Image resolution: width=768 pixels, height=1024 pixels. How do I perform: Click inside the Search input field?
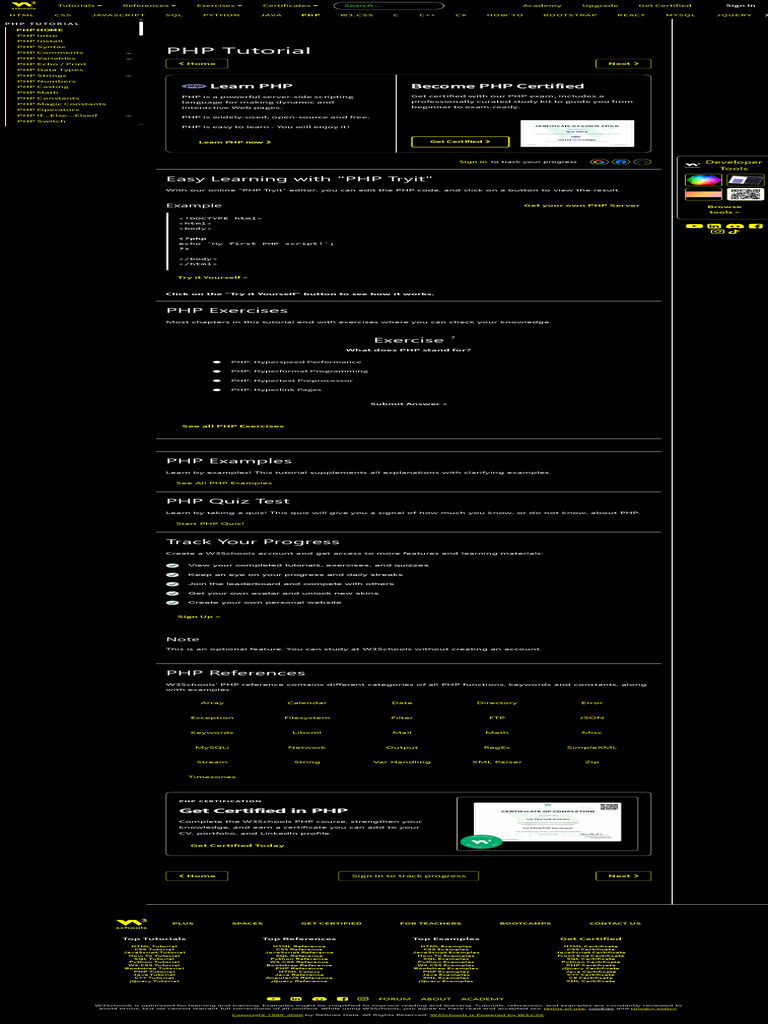click(x=389, y=6)
